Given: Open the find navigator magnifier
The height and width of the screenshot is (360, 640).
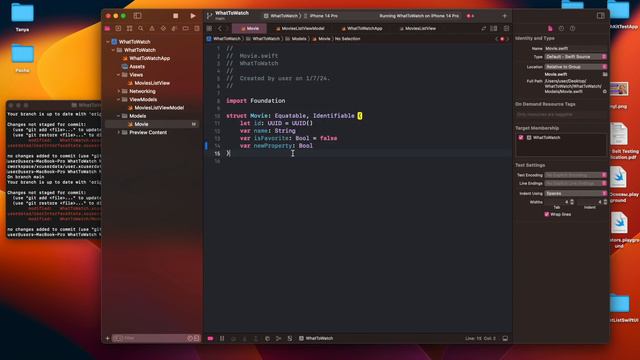Looking at the screenshot, I should tap(140, 29).
